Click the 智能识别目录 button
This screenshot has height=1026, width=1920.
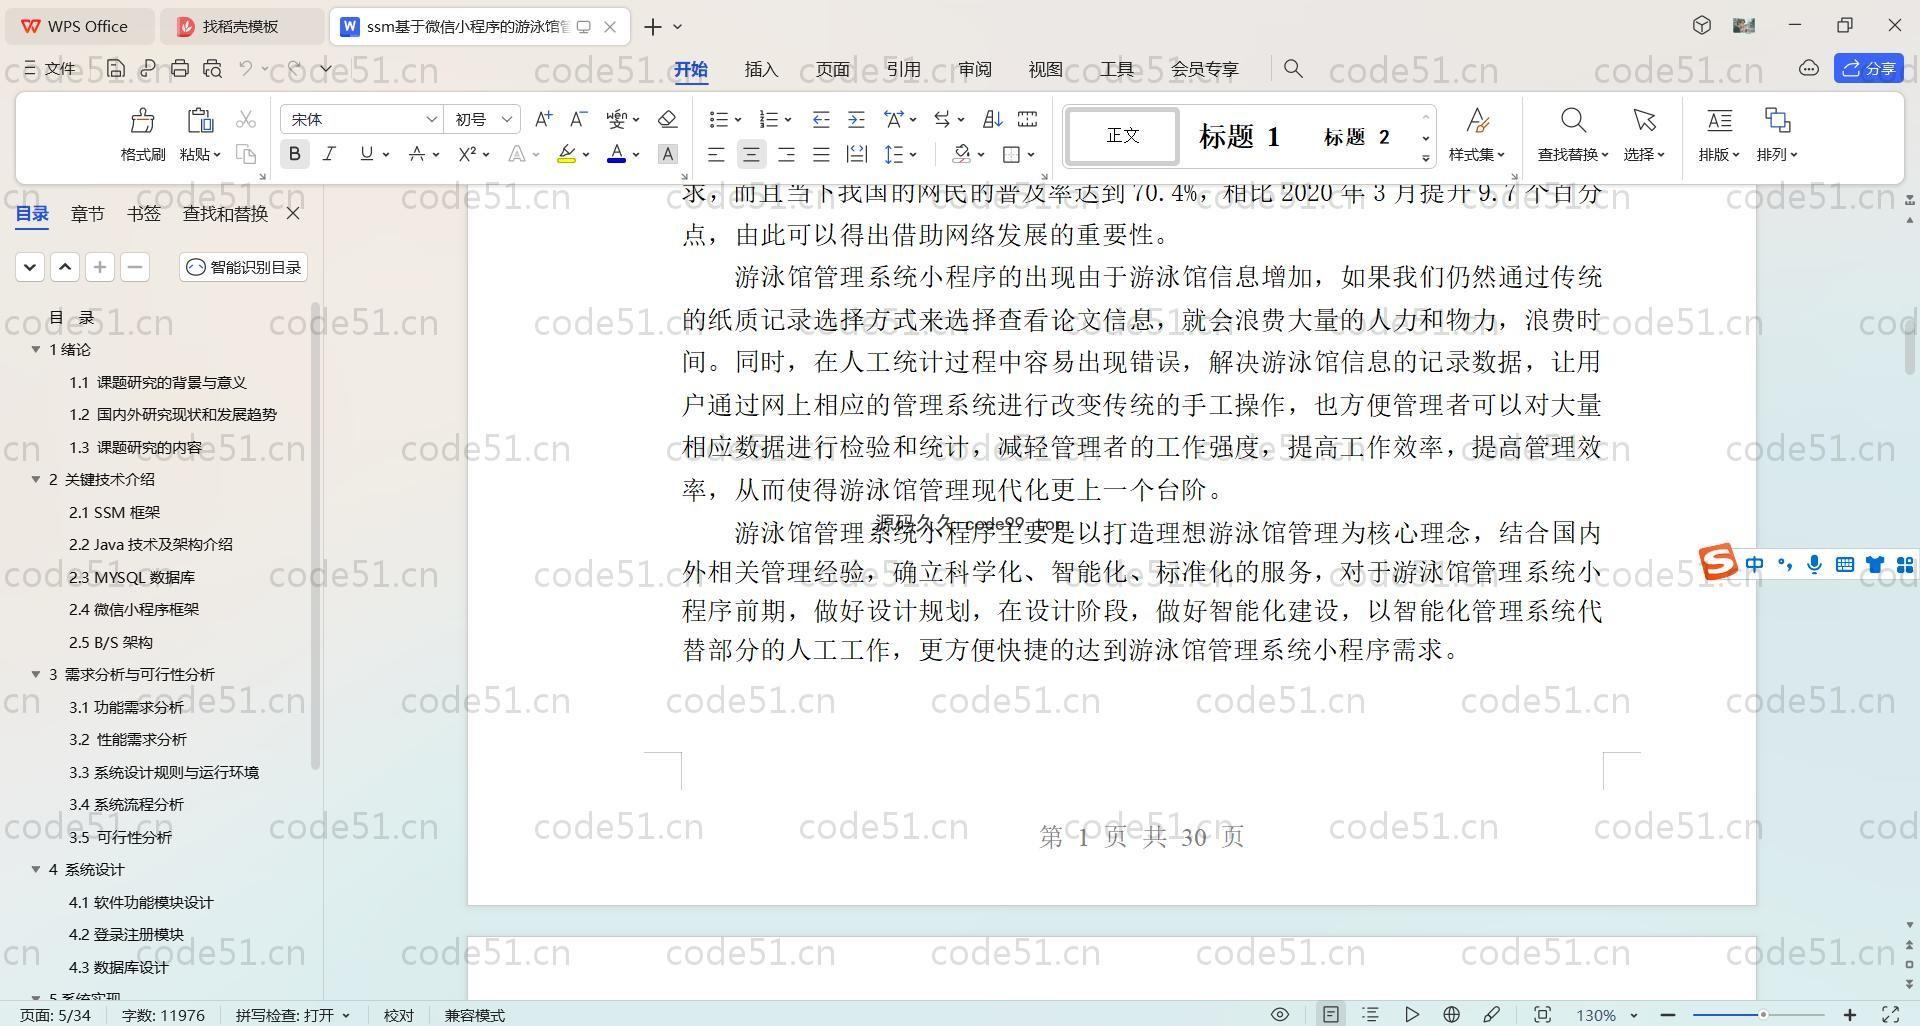(244, 267)
